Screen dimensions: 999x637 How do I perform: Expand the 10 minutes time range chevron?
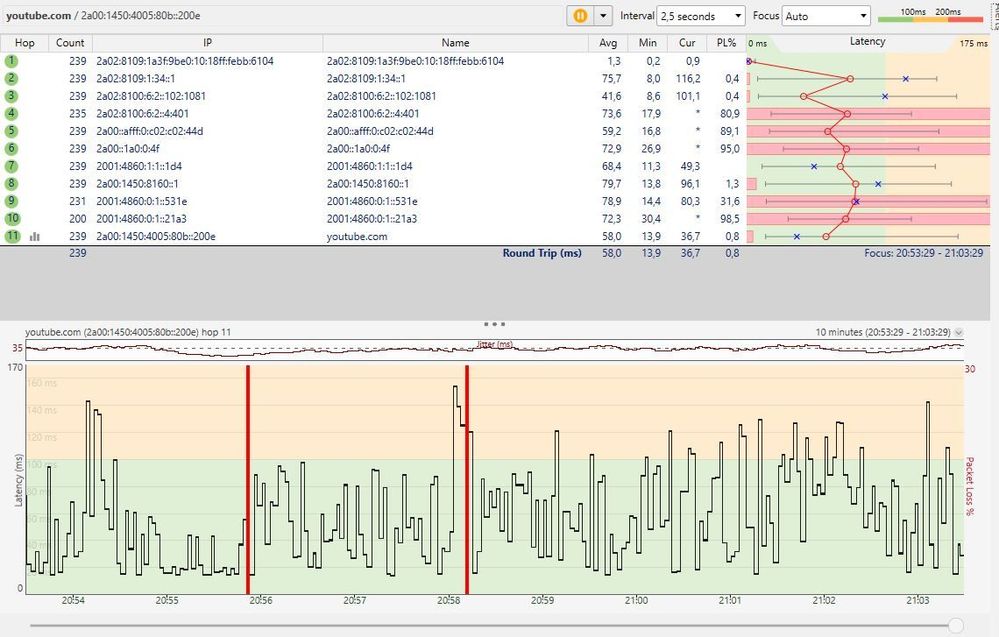coord(959,333)
